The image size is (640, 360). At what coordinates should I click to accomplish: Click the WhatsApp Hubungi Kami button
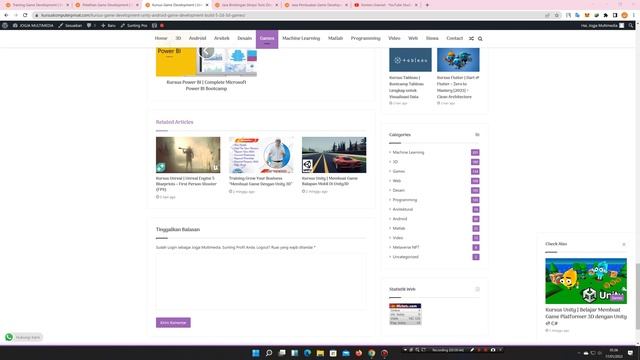point(23,337)
